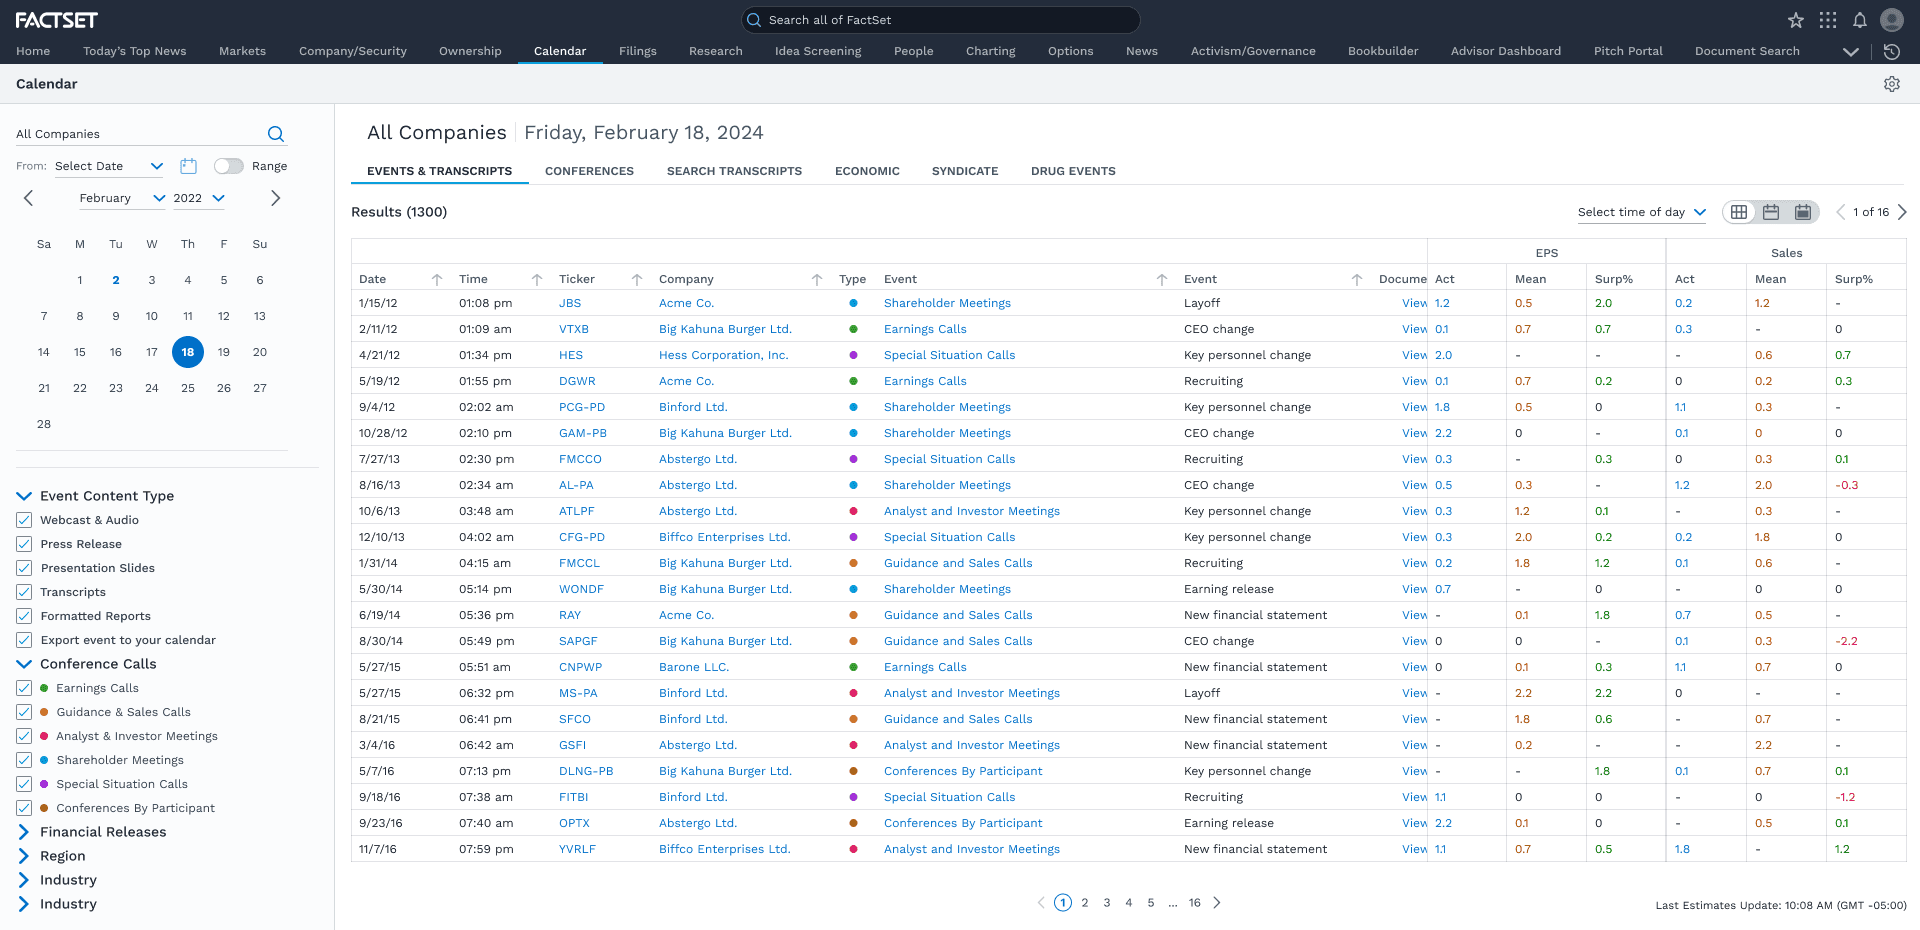The height and width of the screenshot is (930, 1920).
Task: Go to next results page beside '1 of 16'
Action: click(1902, 212)
